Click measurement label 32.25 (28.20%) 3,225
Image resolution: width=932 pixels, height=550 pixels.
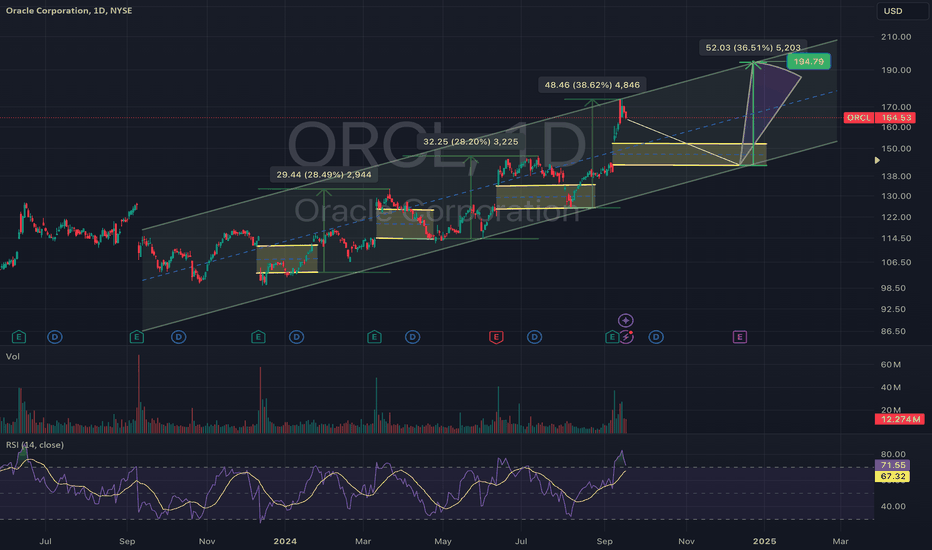470,142
